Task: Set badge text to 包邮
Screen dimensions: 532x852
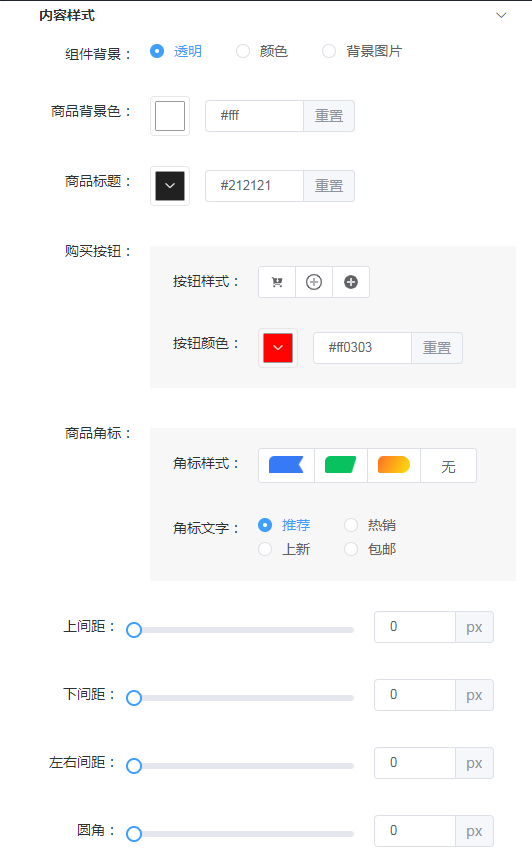Action: tap(370, 549)
